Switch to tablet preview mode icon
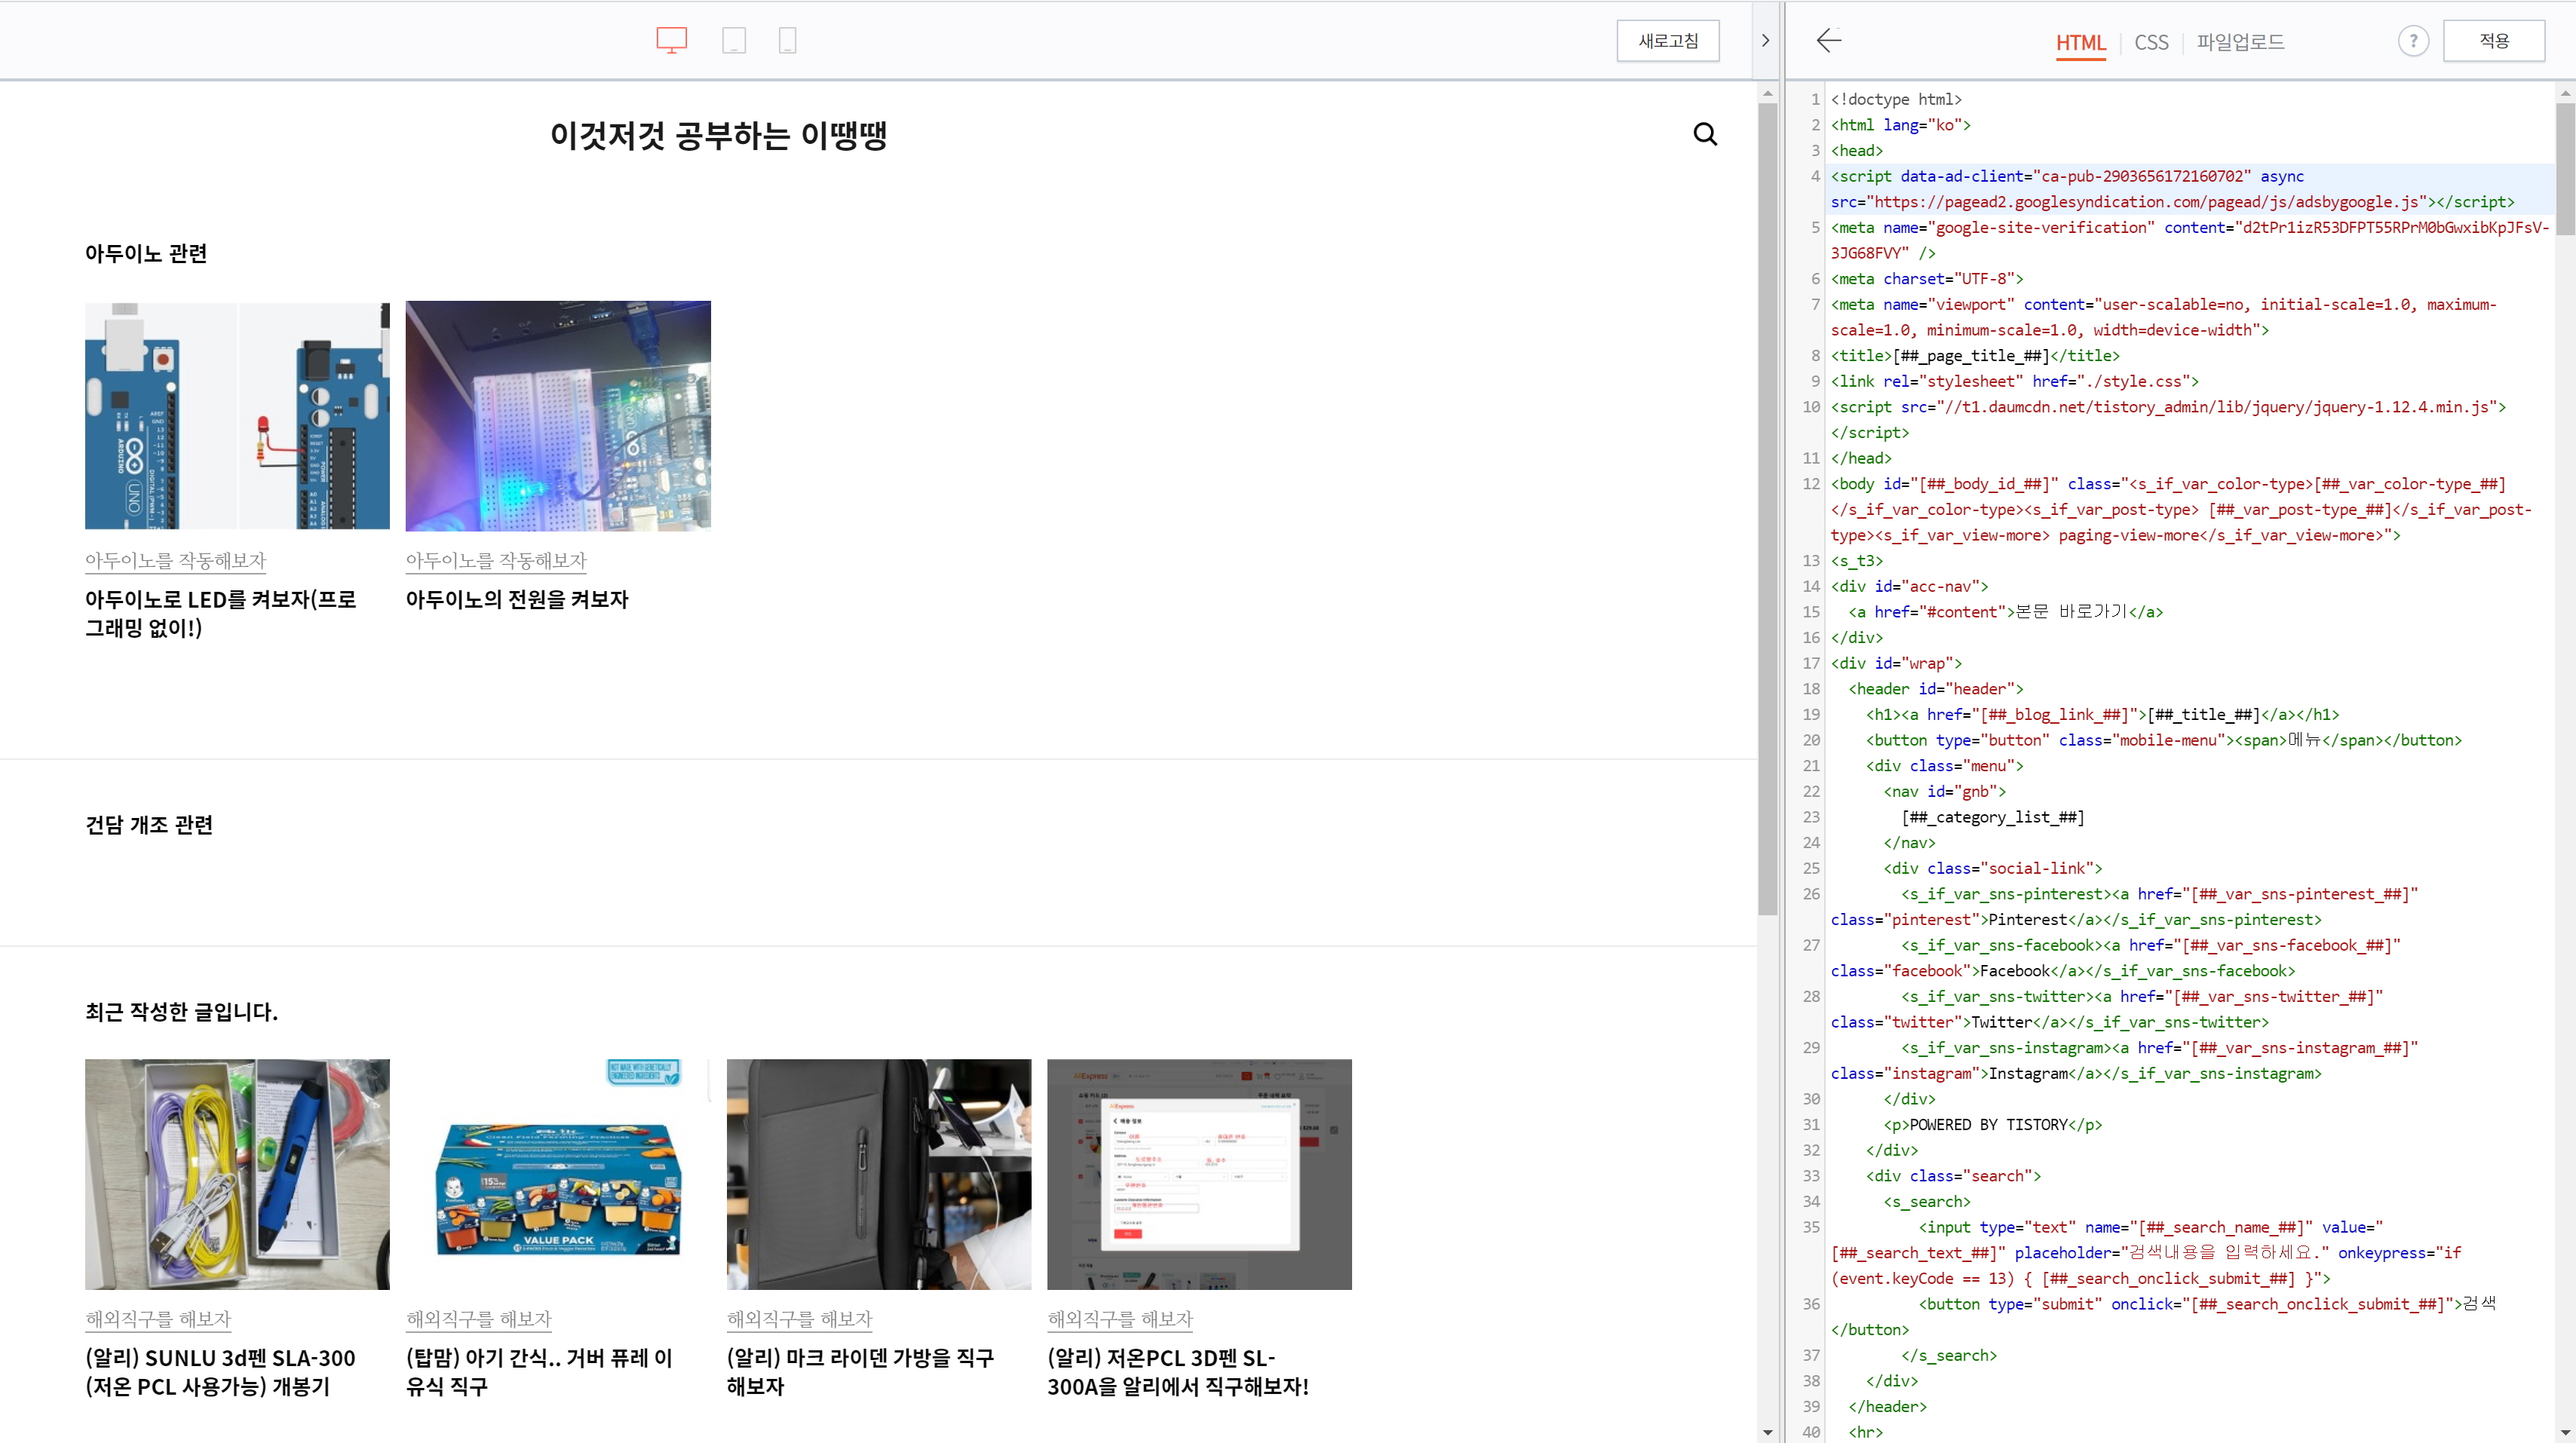Viewport: 2576px width, 1443px height. coord(734,40)
